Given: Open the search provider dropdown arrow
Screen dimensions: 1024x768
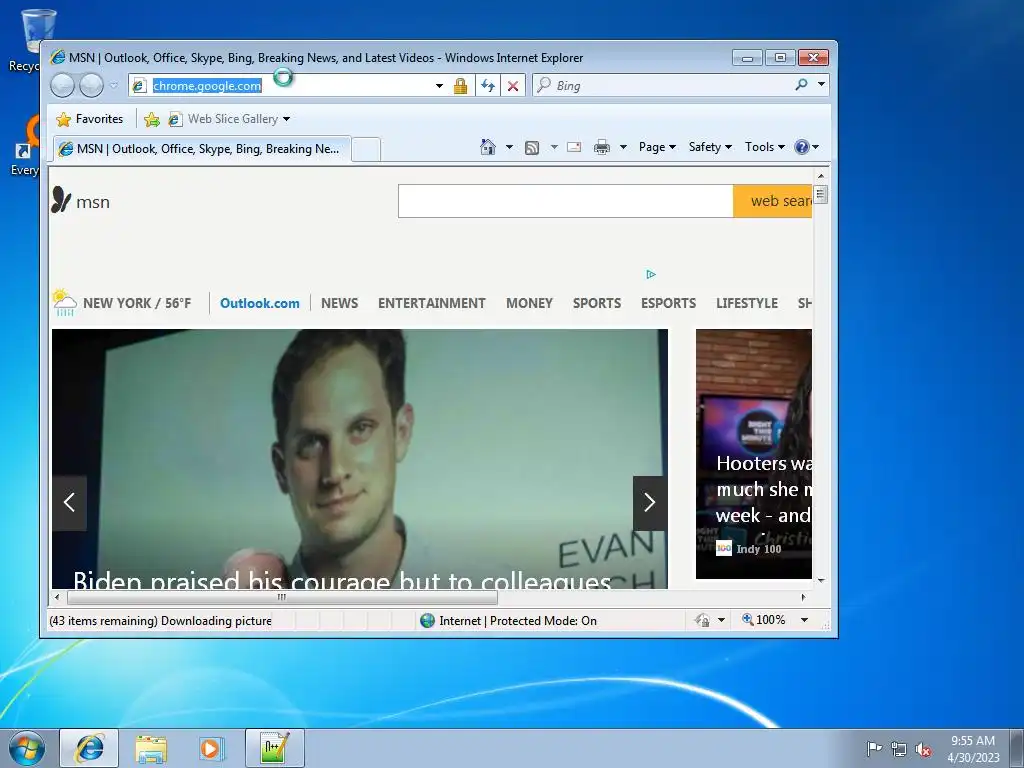Looking at the screenshot, I should click(821, 85).
